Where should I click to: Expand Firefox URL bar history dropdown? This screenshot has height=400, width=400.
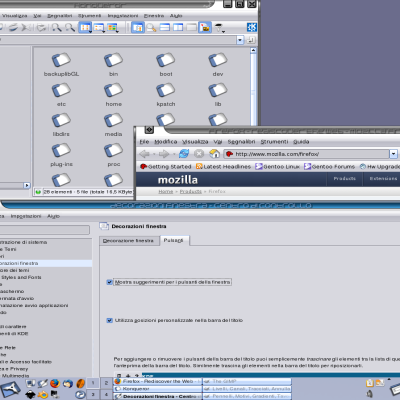pyautogui.click(x=393, y=154)
